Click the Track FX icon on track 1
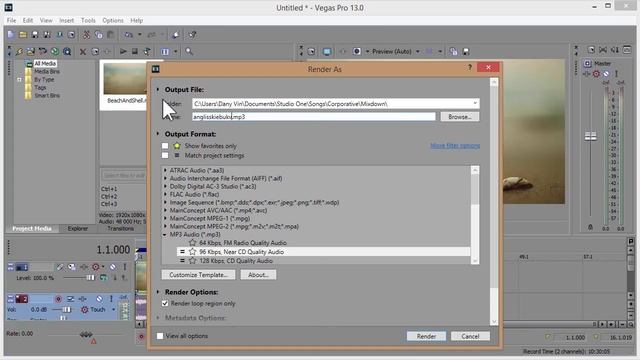Screen dimensions: 640x360 [x=84, y=267]
